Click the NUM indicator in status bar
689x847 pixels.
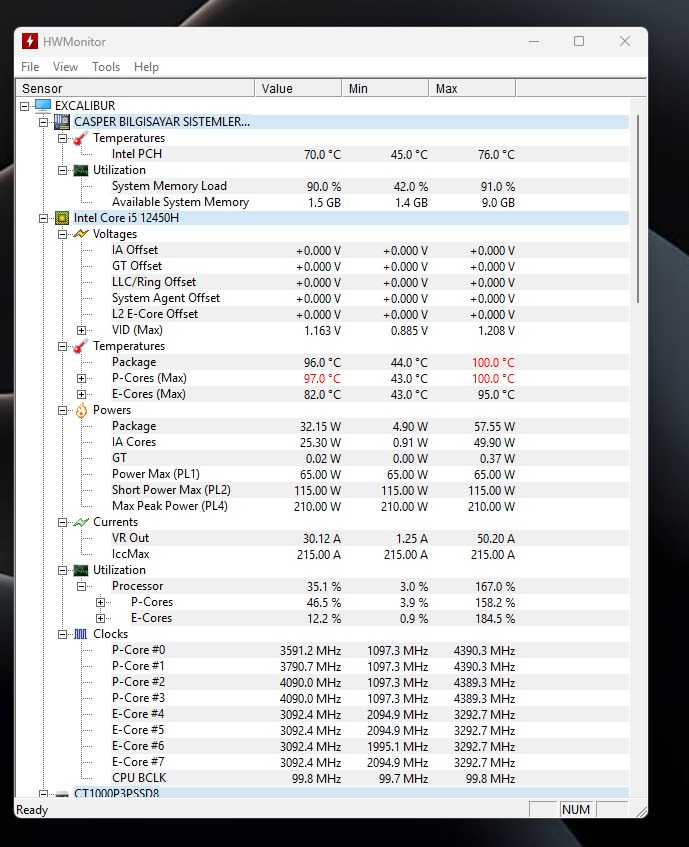(576, 809)
